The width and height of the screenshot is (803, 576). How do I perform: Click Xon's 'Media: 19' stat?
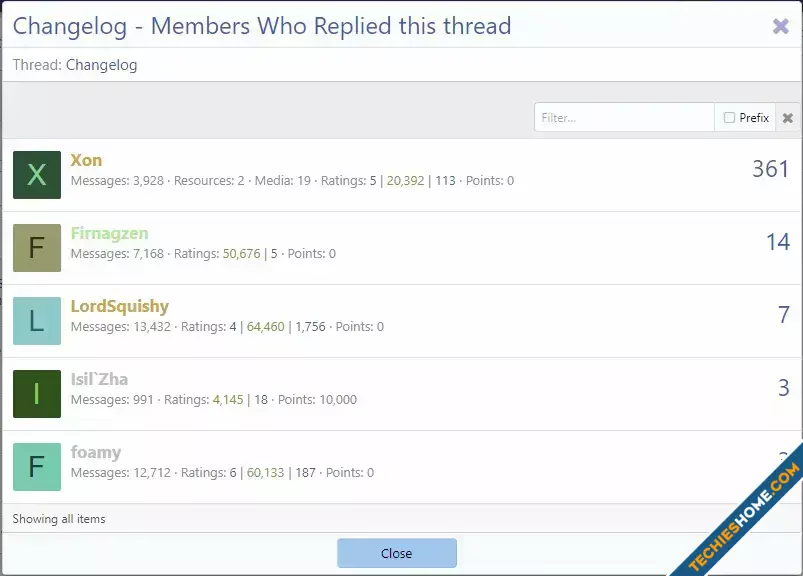tap(283, 181)
